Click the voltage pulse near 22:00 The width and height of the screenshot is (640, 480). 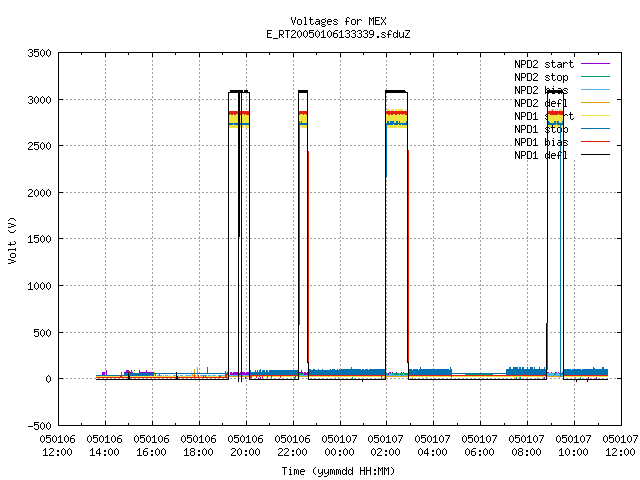click(303, 235)
